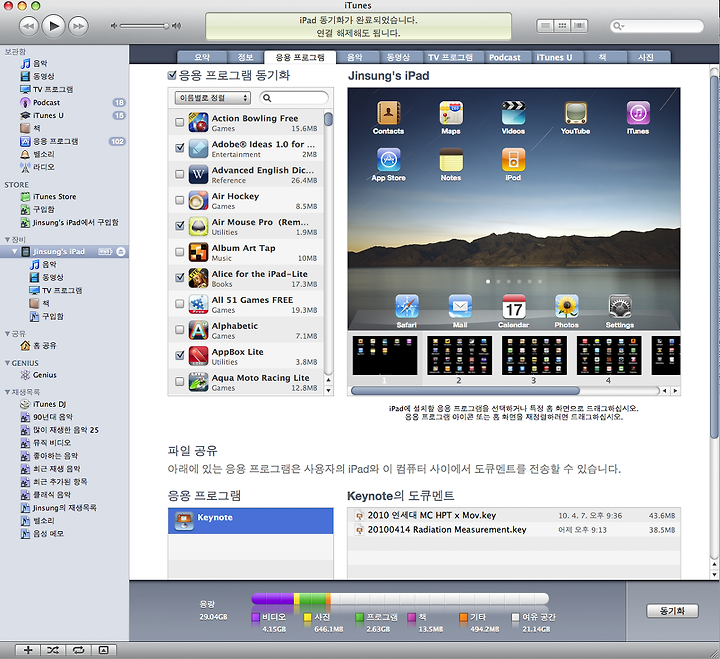Click Safari icon in iPad dock
The width and height of the screenshot is (720, 659).
click(x=407, y=307)
